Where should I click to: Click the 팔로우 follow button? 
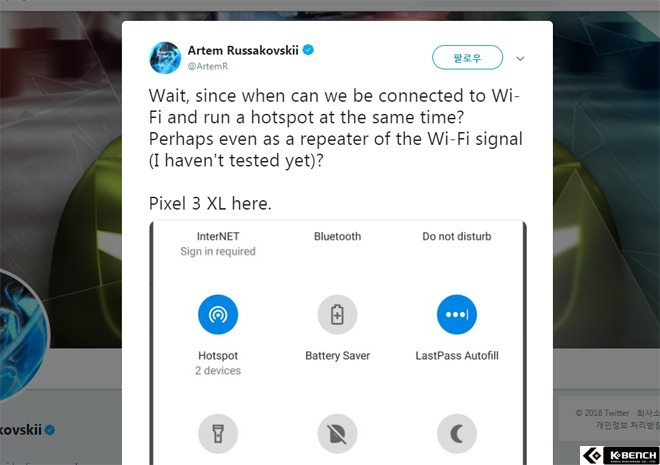click(467, 57)
